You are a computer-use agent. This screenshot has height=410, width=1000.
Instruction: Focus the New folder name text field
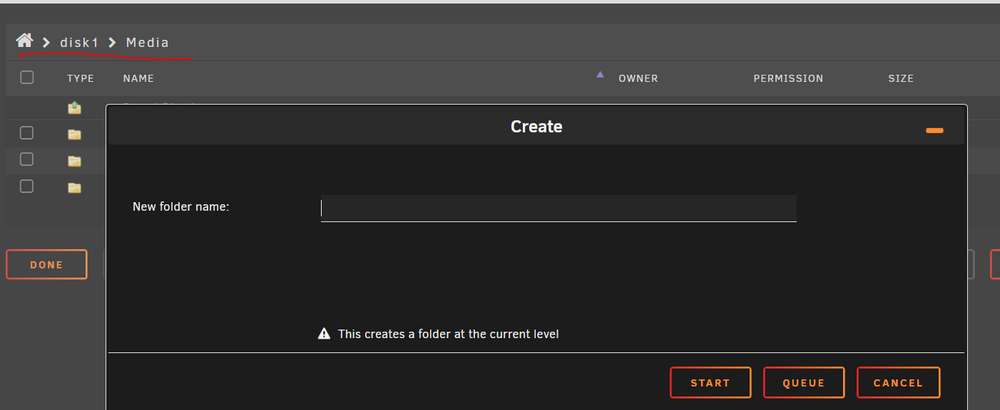coord(559,208)
